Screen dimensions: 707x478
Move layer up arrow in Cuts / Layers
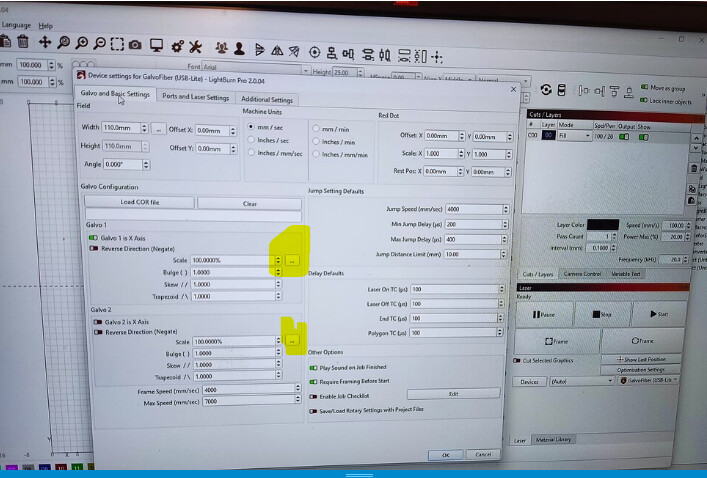point(697,138)
